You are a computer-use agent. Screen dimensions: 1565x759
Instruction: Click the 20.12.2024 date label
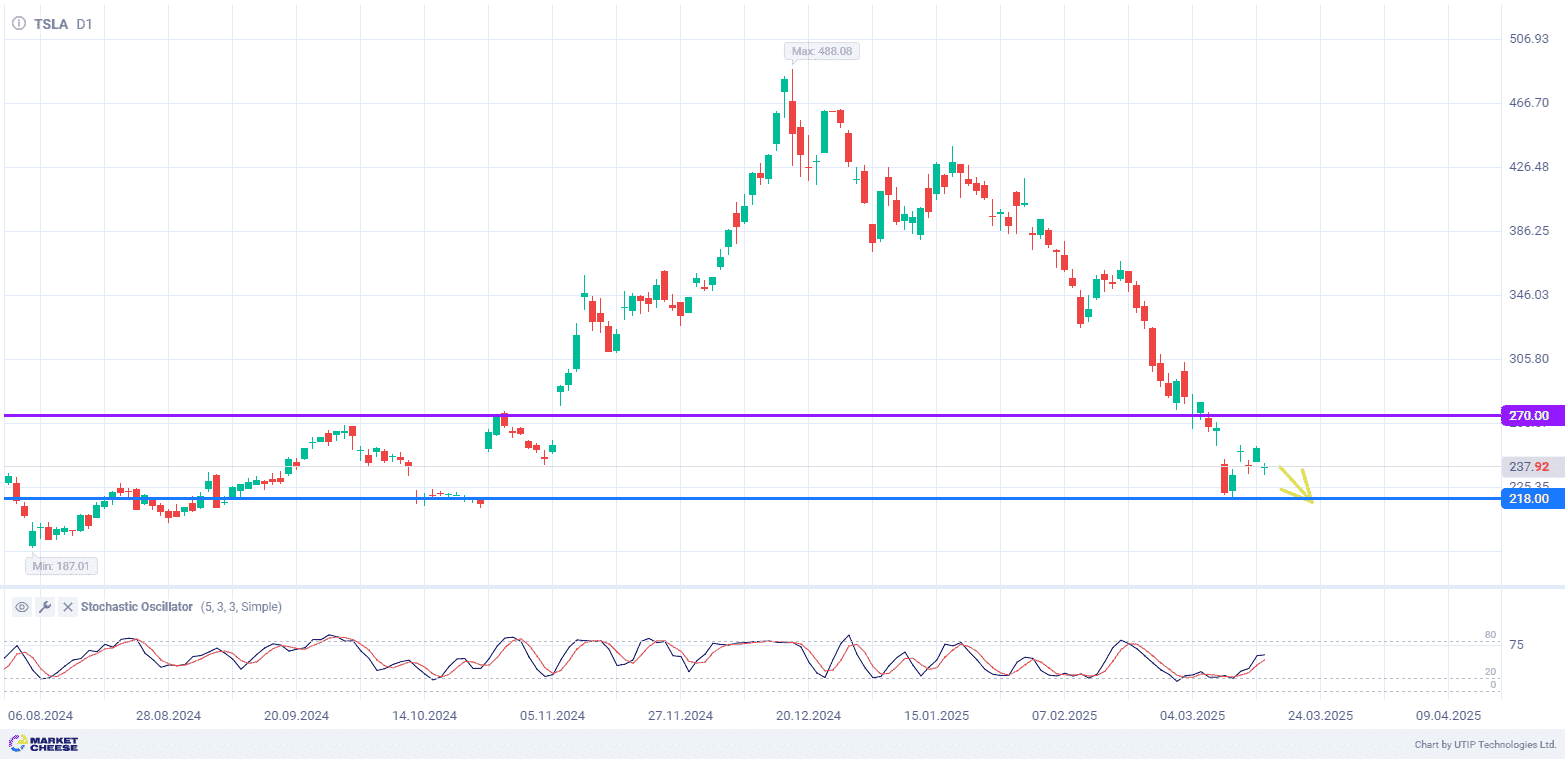pyautogui.click(x=809, y=716)
